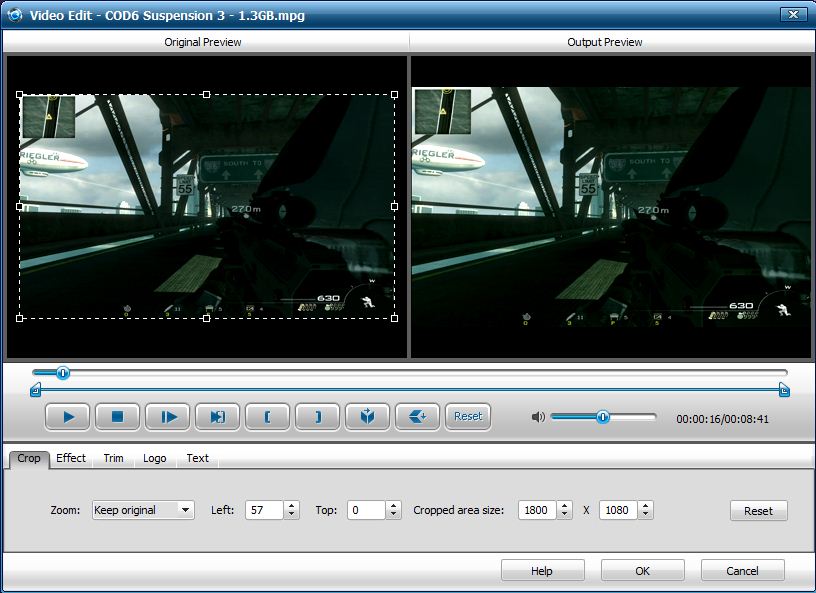Click the Output Preview video pane

point(611,207)
